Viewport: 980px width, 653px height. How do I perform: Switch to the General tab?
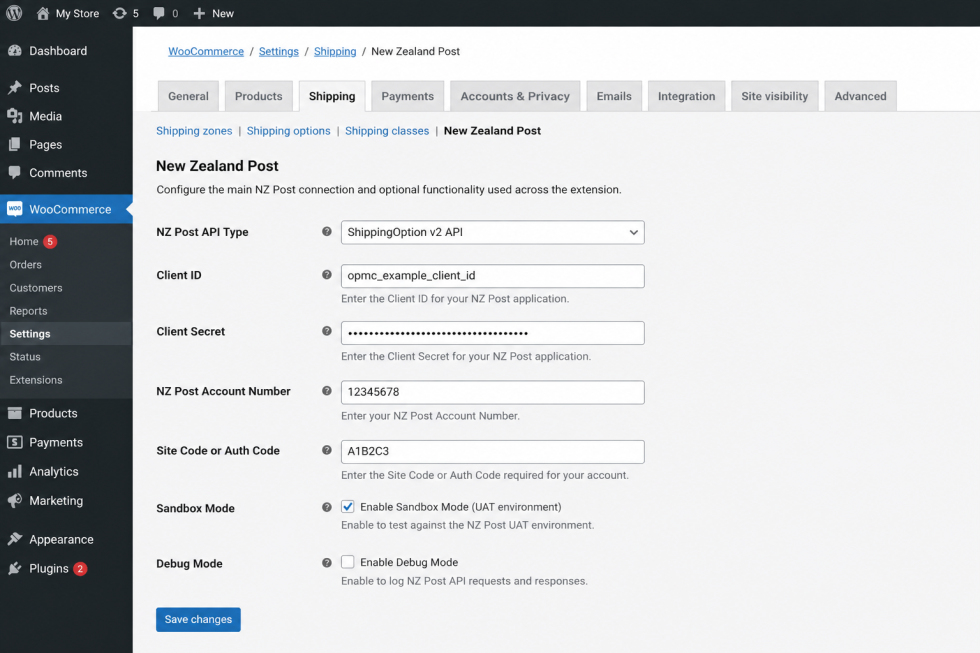[x=188, y=96]
